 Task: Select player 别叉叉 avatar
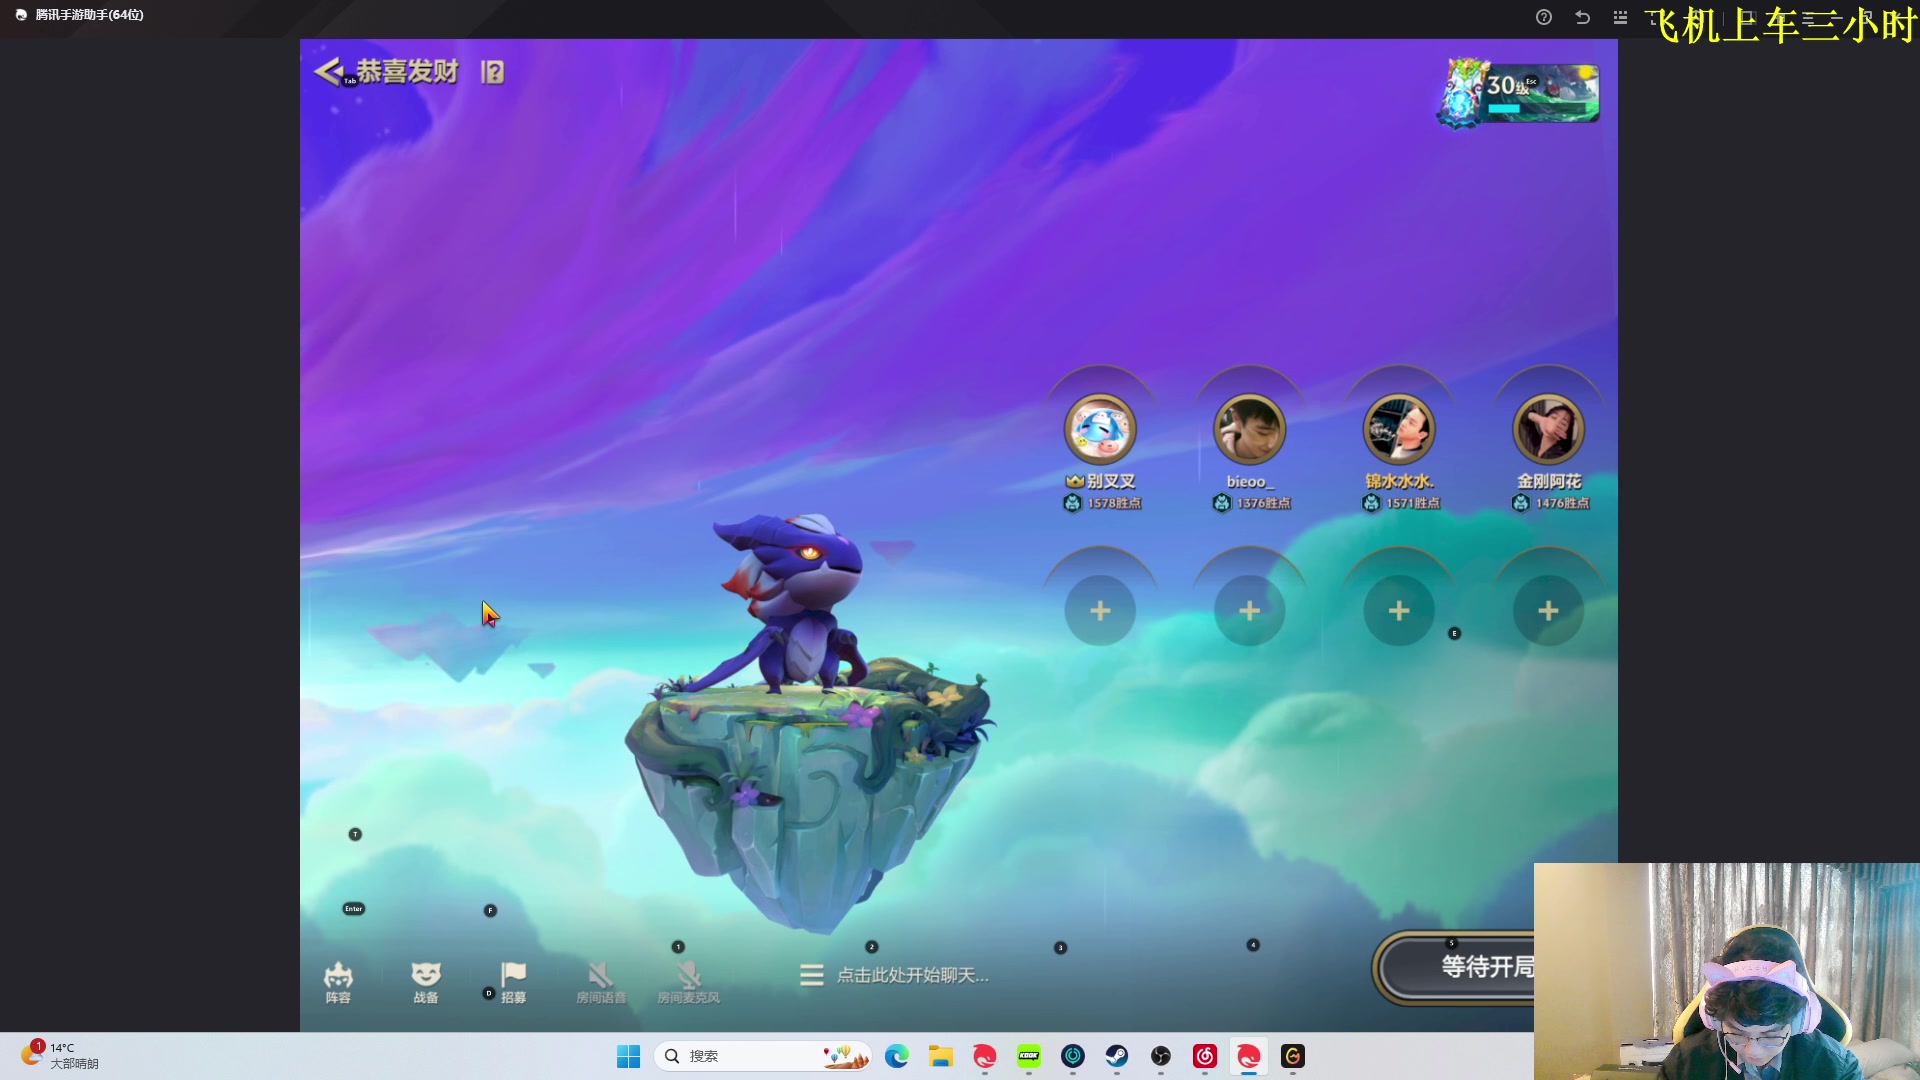tap(1100, 429)
